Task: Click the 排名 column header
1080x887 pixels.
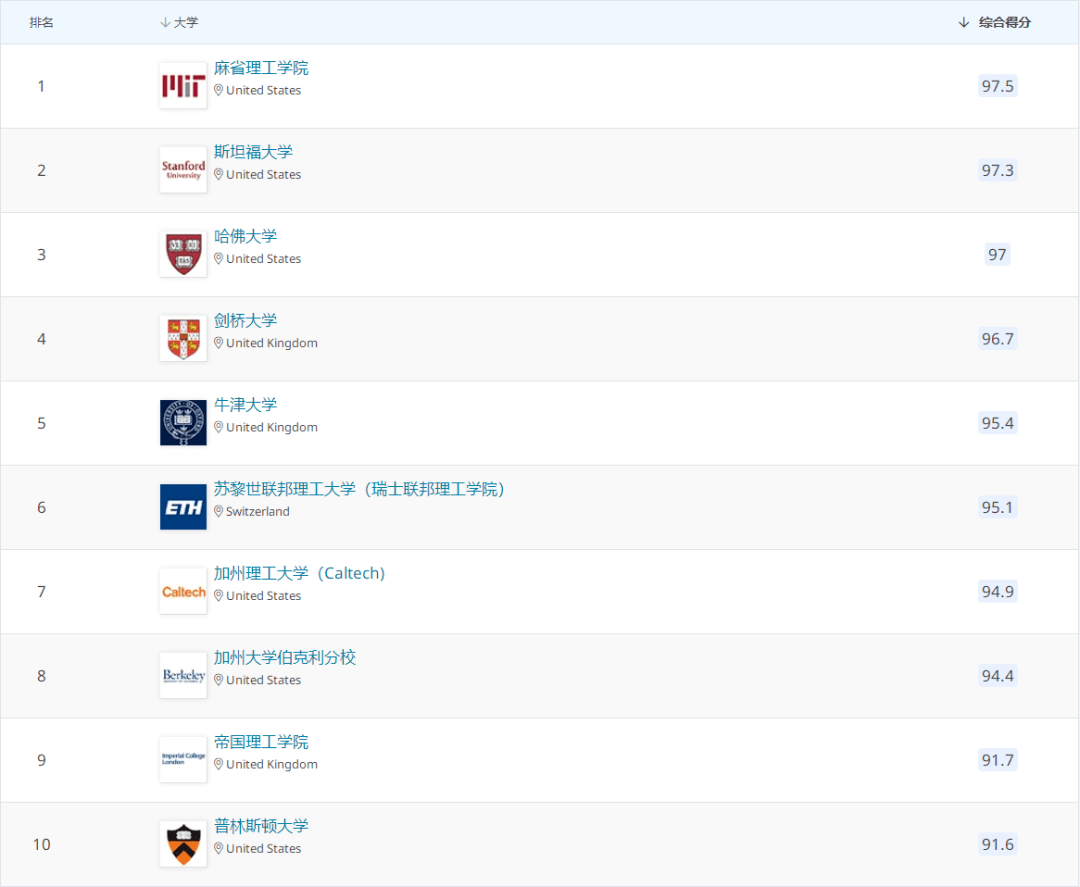Action: coord(41,23)
